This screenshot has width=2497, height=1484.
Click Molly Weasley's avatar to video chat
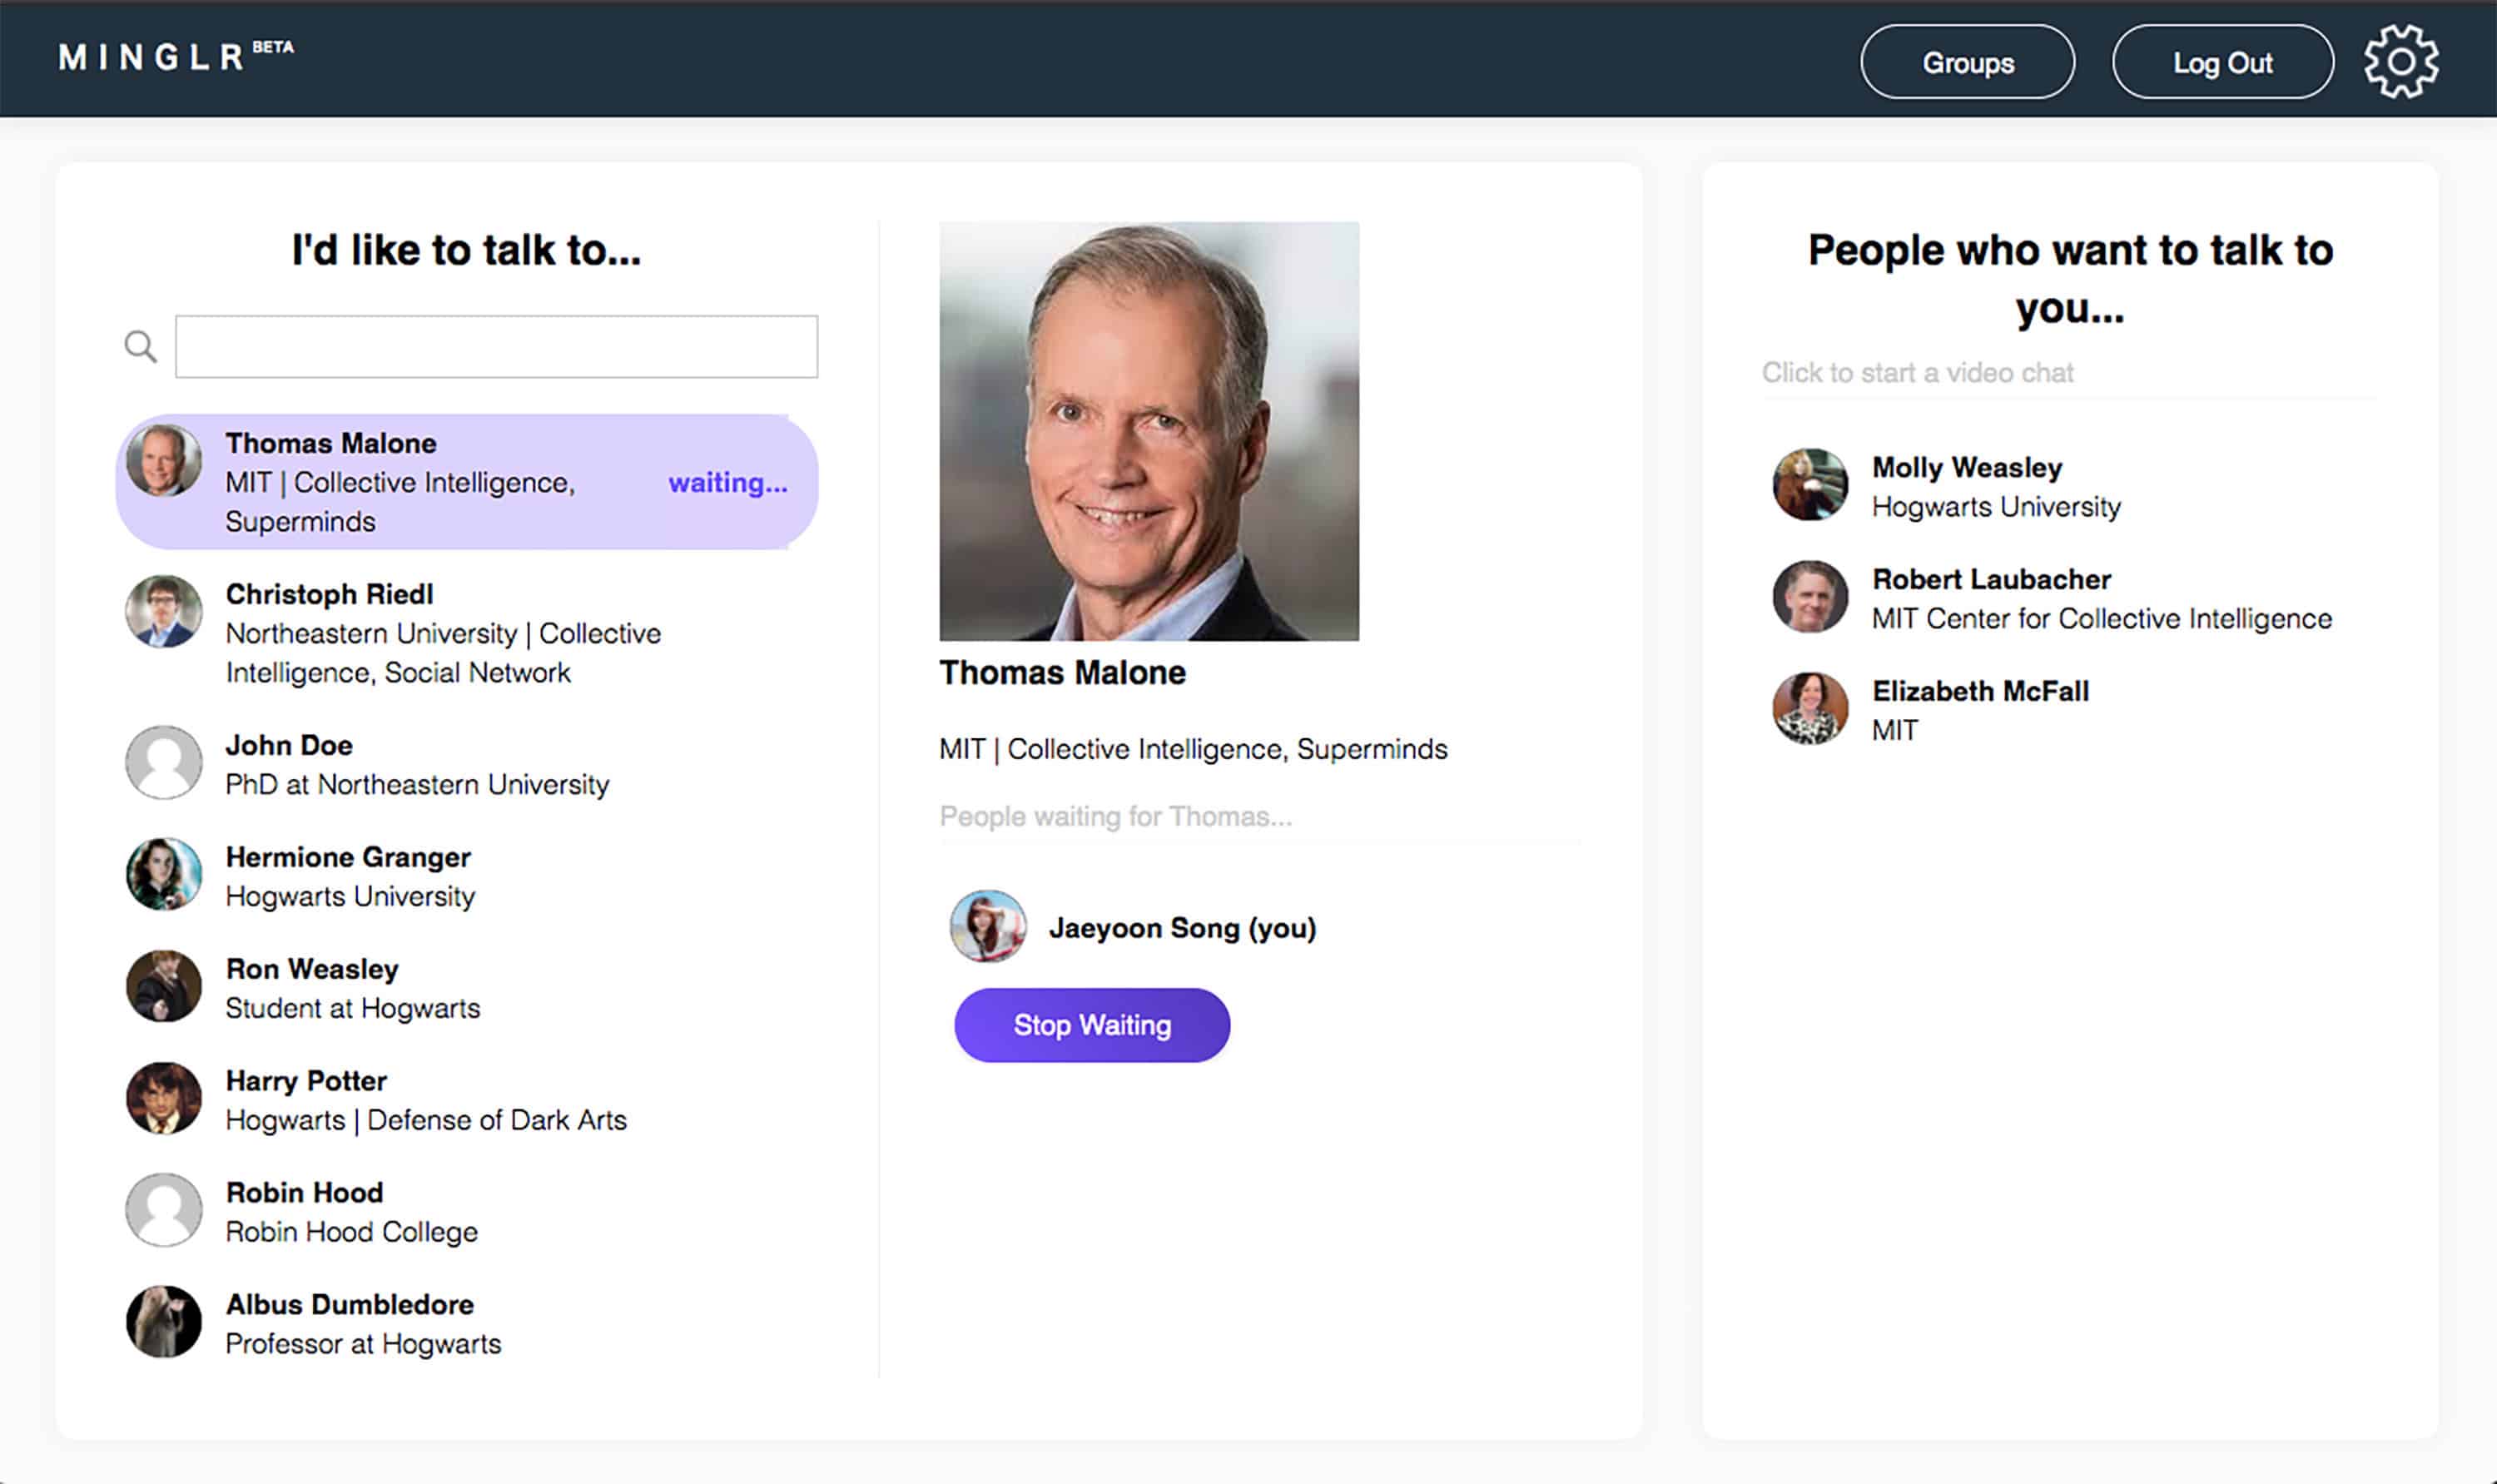point(1810,485)
